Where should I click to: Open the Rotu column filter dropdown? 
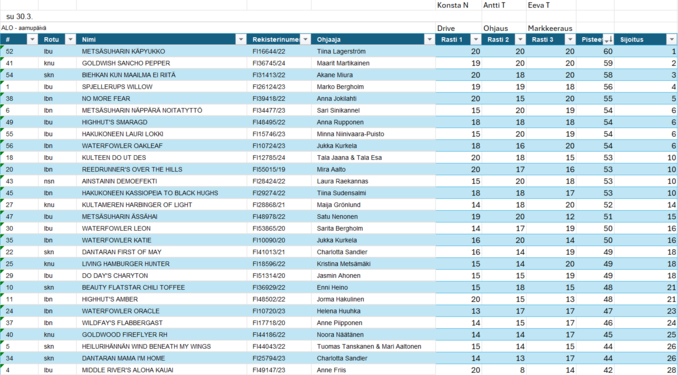pos(70,39)
